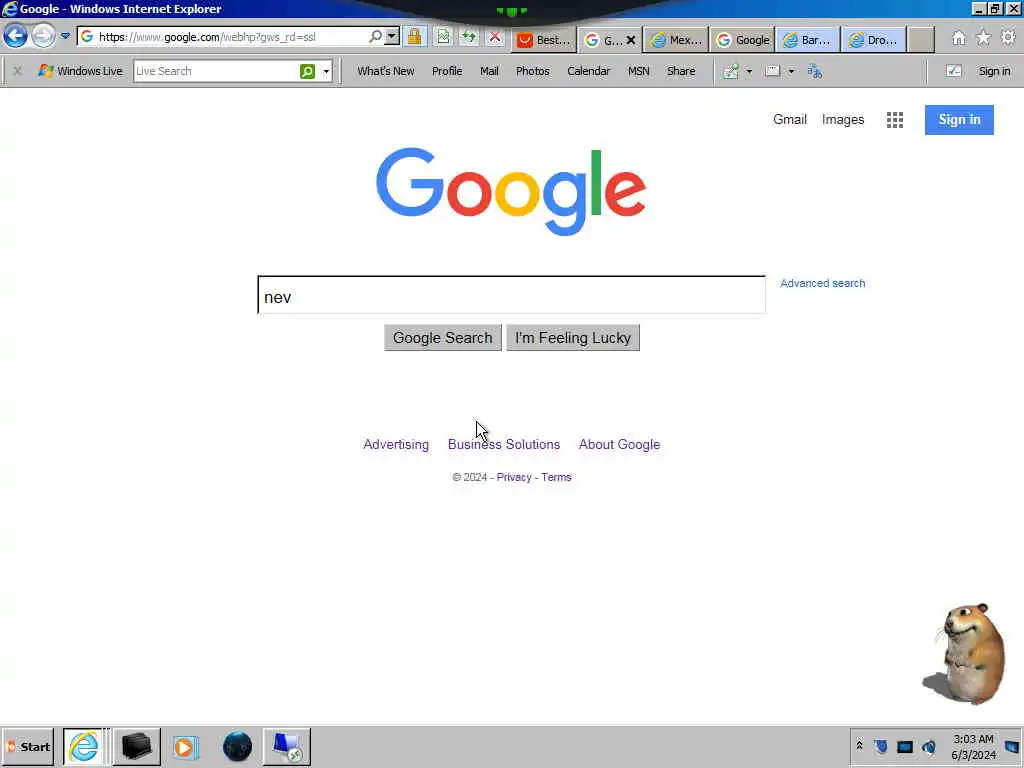Click the browser Forward arrow button
This screenshot has height=768, width=1024.
pyautogui.click(x=44, y=36)
